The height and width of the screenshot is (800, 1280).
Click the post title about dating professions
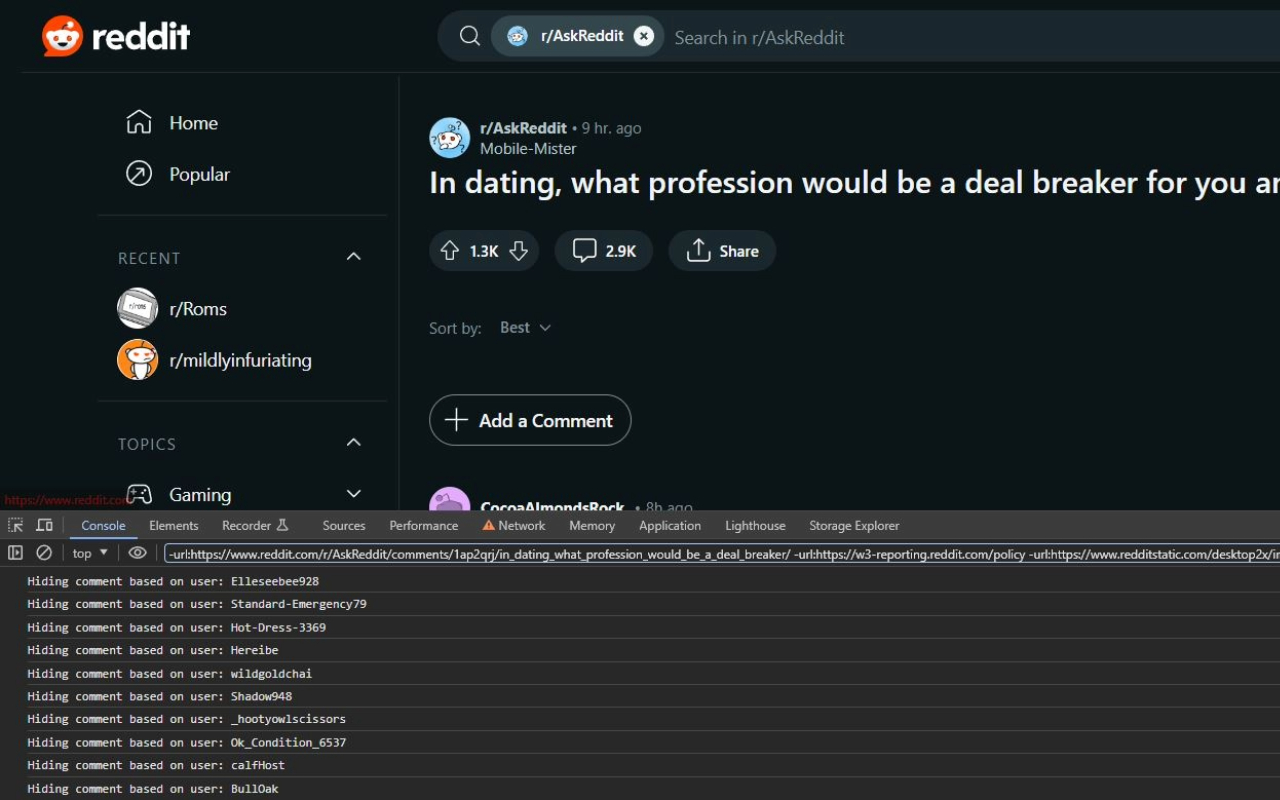(854, 183)
